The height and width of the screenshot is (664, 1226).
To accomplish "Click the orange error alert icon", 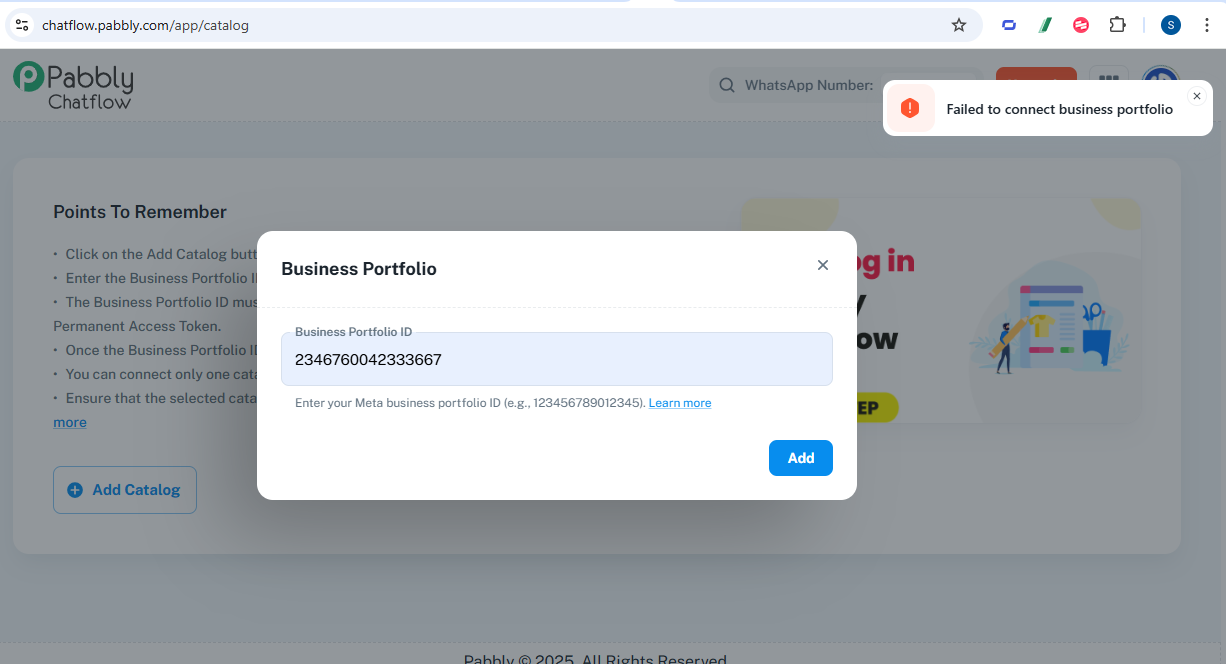I will coord(910,109).
